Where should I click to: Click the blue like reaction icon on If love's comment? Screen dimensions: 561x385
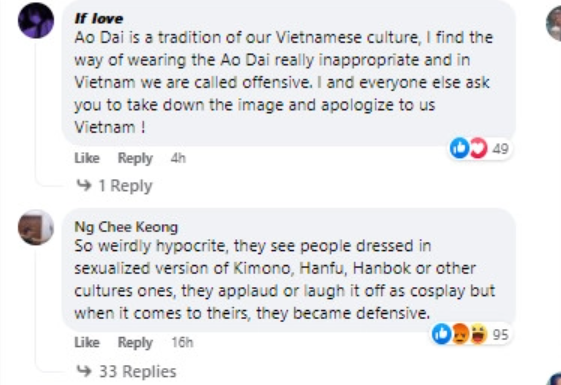(459, 148)
